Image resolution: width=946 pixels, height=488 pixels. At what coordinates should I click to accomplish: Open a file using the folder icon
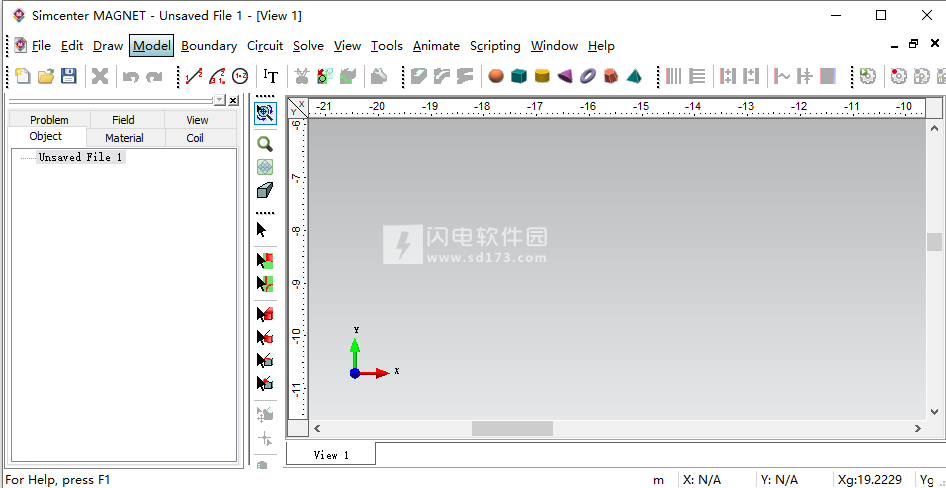[46, 76]
